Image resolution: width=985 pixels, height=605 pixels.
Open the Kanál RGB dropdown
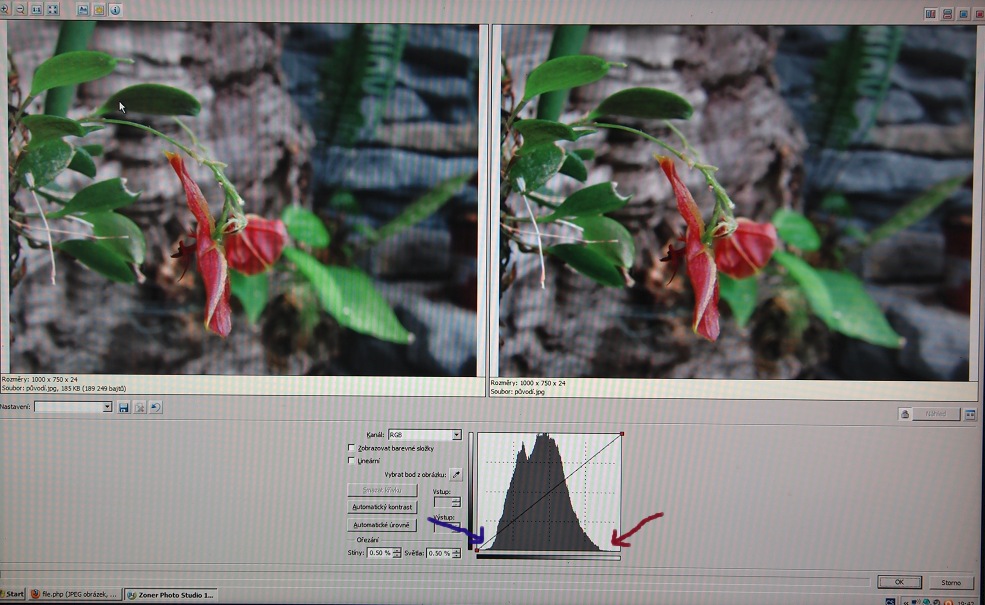coord(456,435)
